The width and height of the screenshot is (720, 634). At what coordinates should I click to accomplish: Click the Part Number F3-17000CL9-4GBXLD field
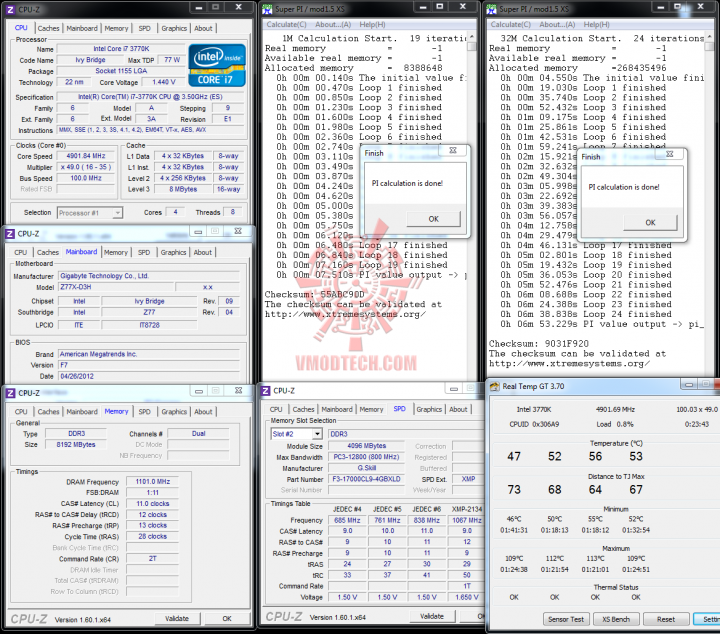tap(366, 479)
